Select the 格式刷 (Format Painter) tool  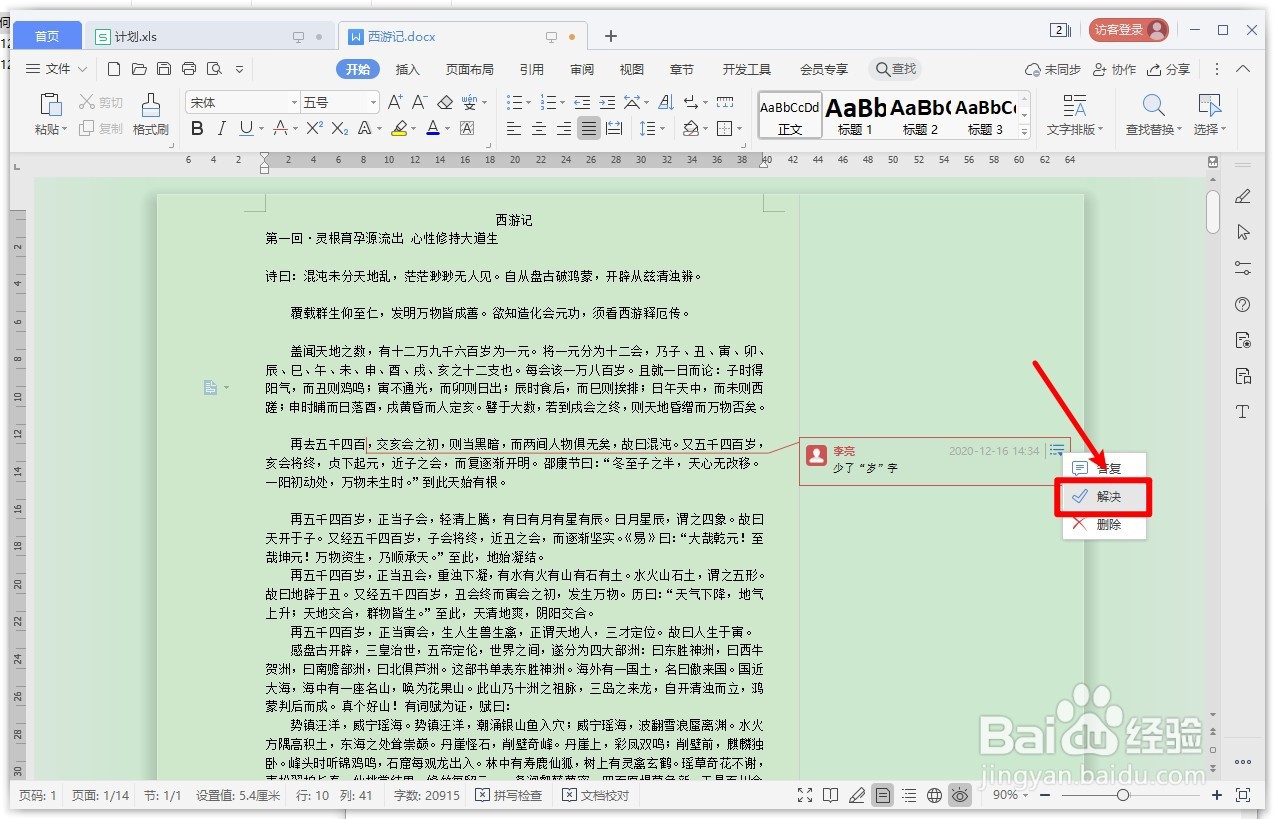[150, 112]
